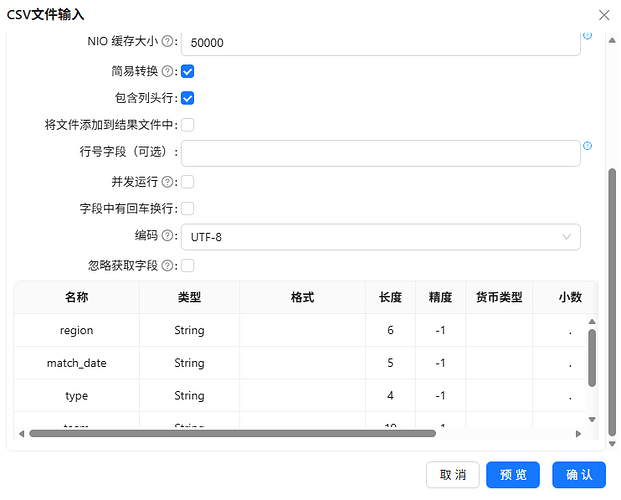This screenshot has width=621, height=500.
Task: Click help icon beside 并发运行
Action: (x=168, y=182)
